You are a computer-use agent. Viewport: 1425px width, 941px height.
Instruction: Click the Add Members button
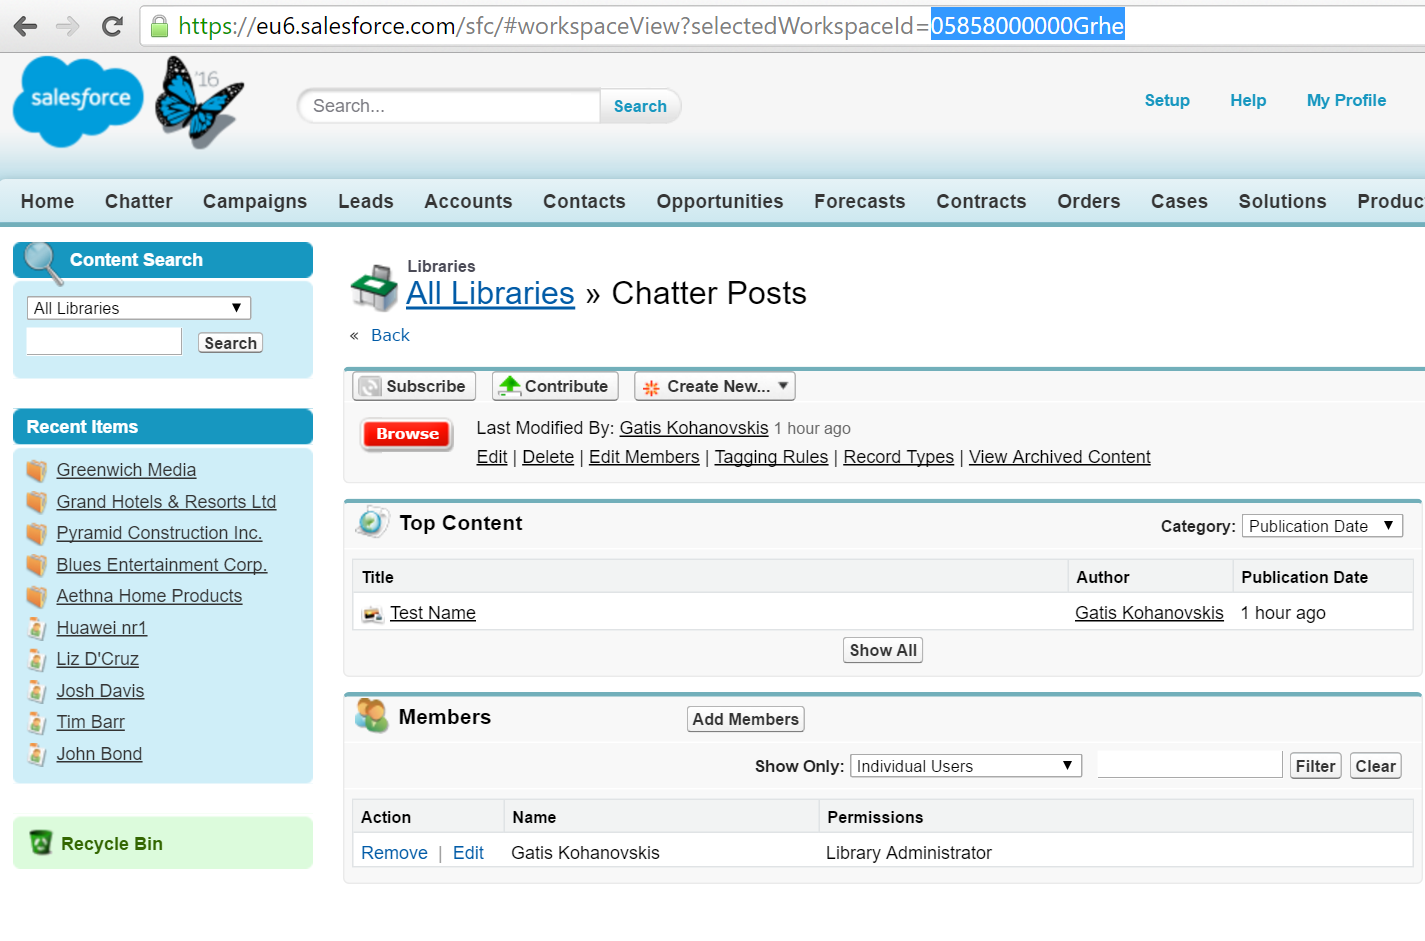tap(746, 719)
